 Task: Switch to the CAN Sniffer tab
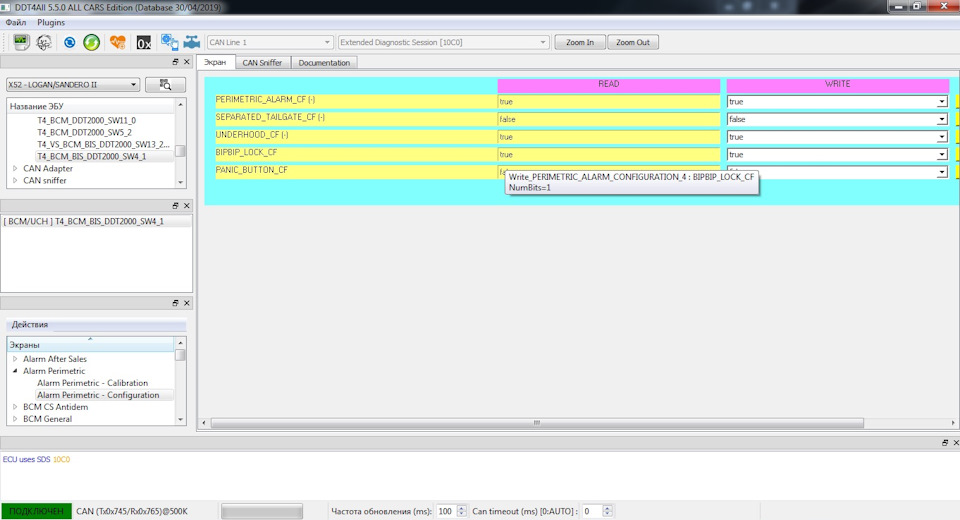262,62
